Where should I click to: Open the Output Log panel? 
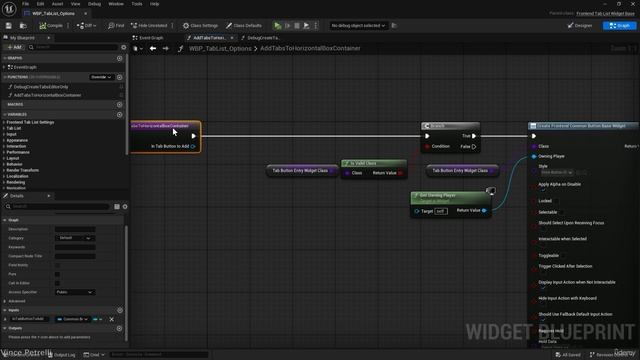click(x=62, y=355)
